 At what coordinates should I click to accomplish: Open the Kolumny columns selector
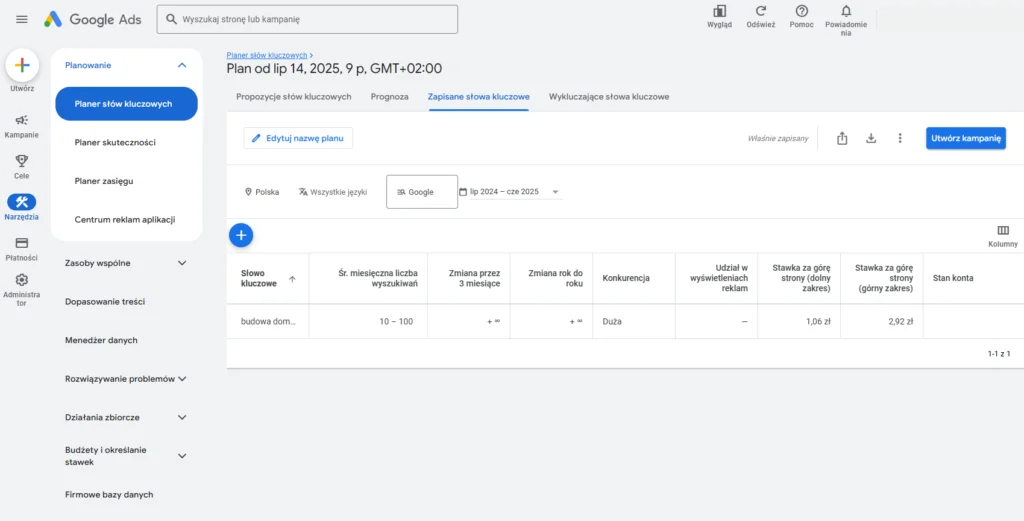[1003, 236]
